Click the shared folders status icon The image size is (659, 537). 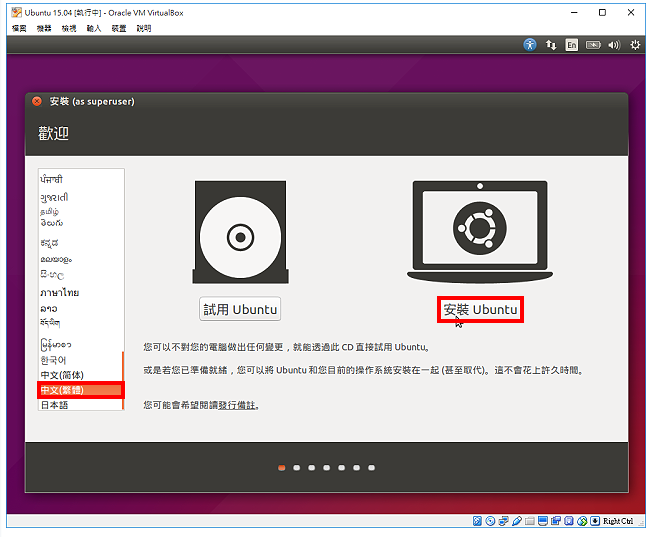pyautogui.click(x=530, y=521)
